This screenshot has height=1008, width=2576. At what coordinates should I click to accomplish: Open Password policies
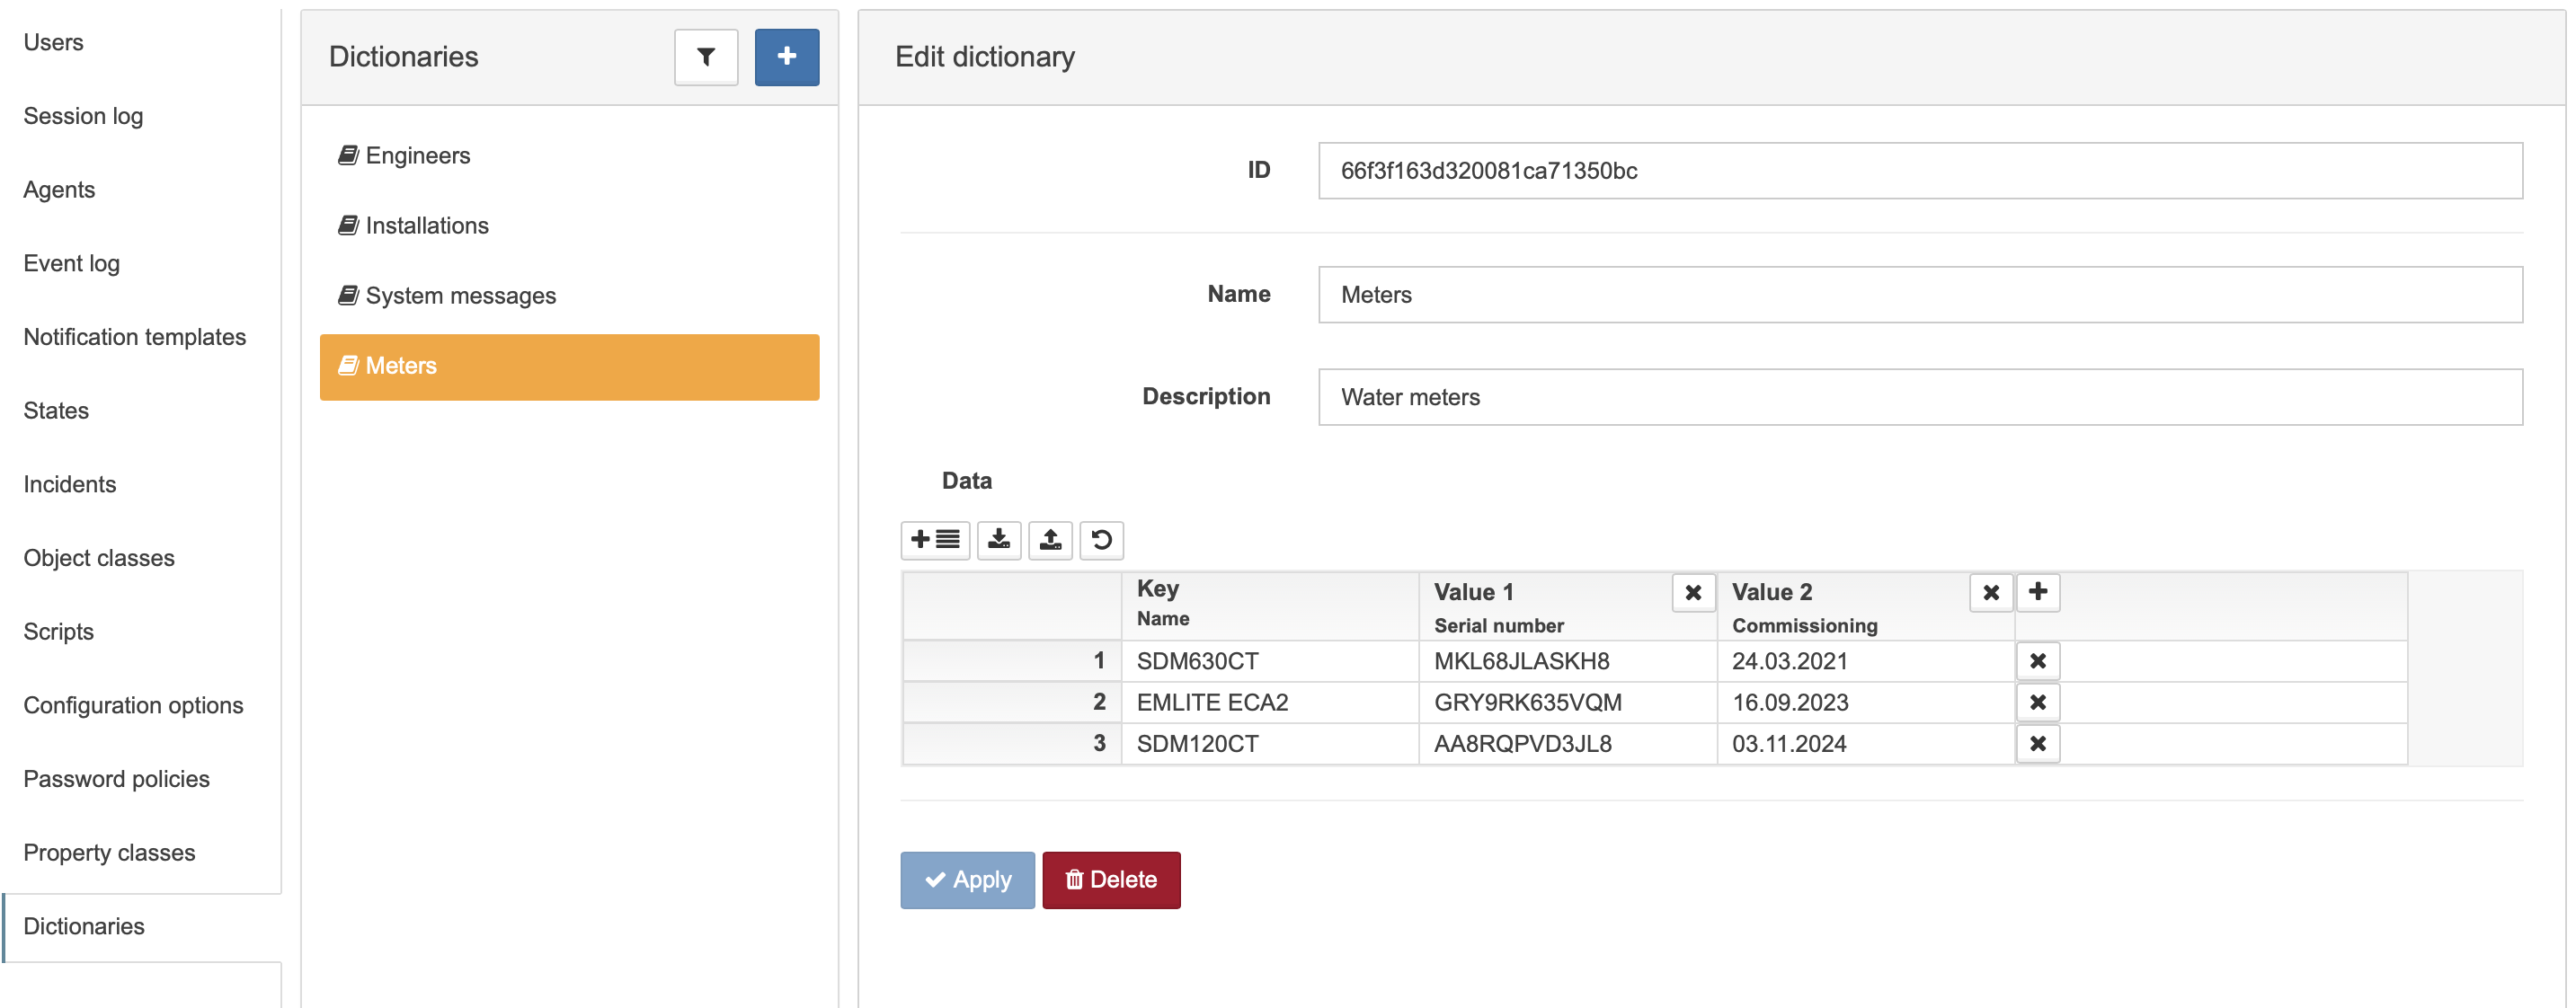116,779
